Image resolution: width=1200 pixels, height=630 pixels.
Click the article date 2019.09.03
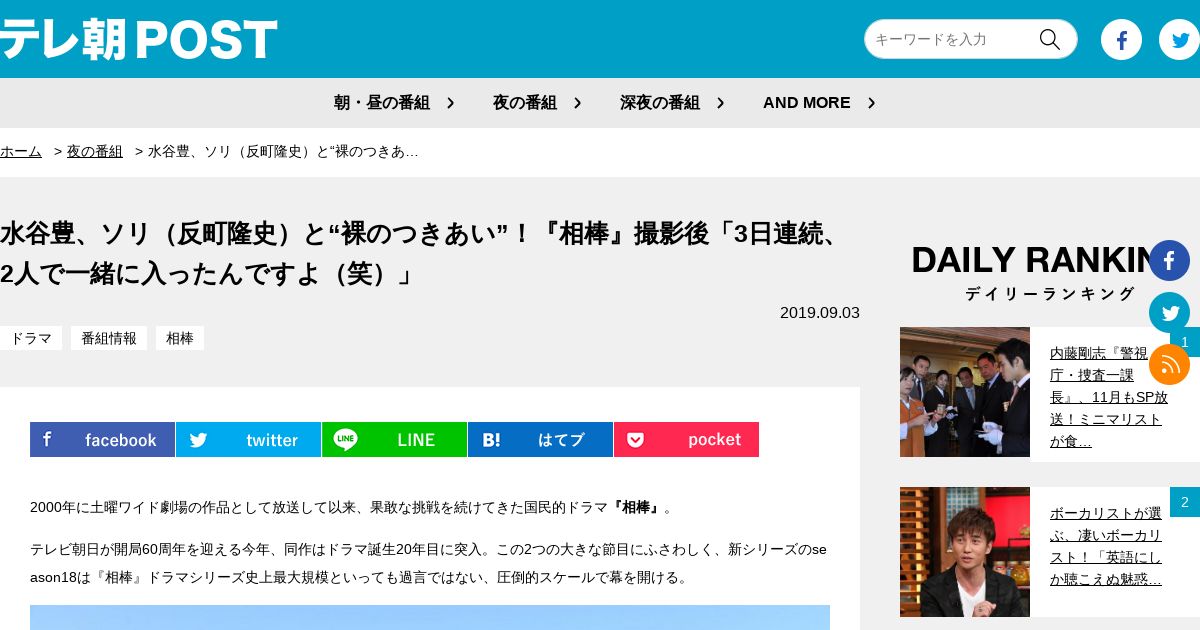click(820, 312)
